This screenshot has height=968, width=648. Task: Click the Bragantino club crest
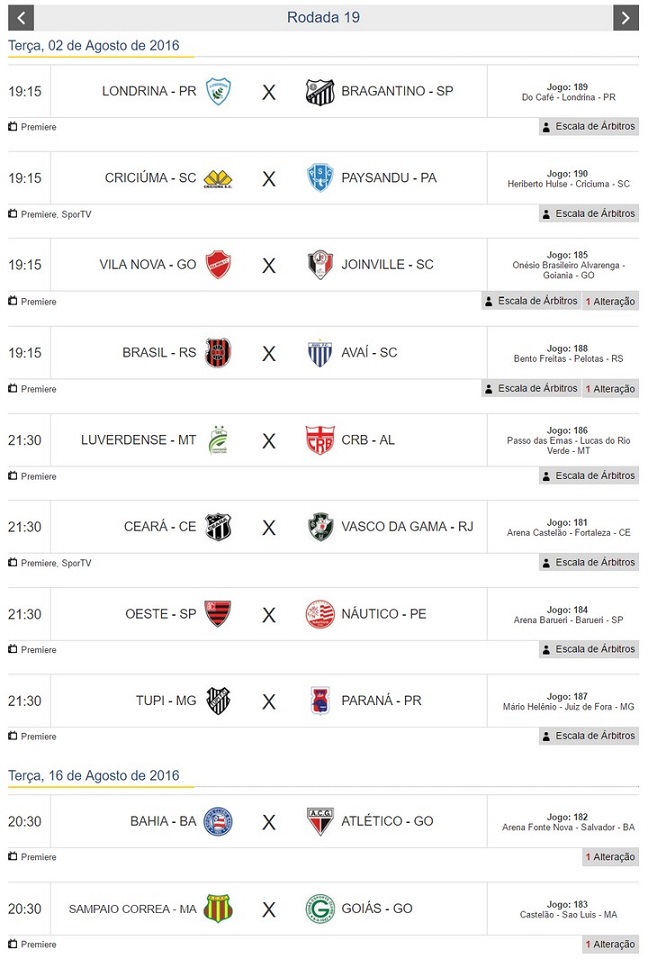(319, 91)
